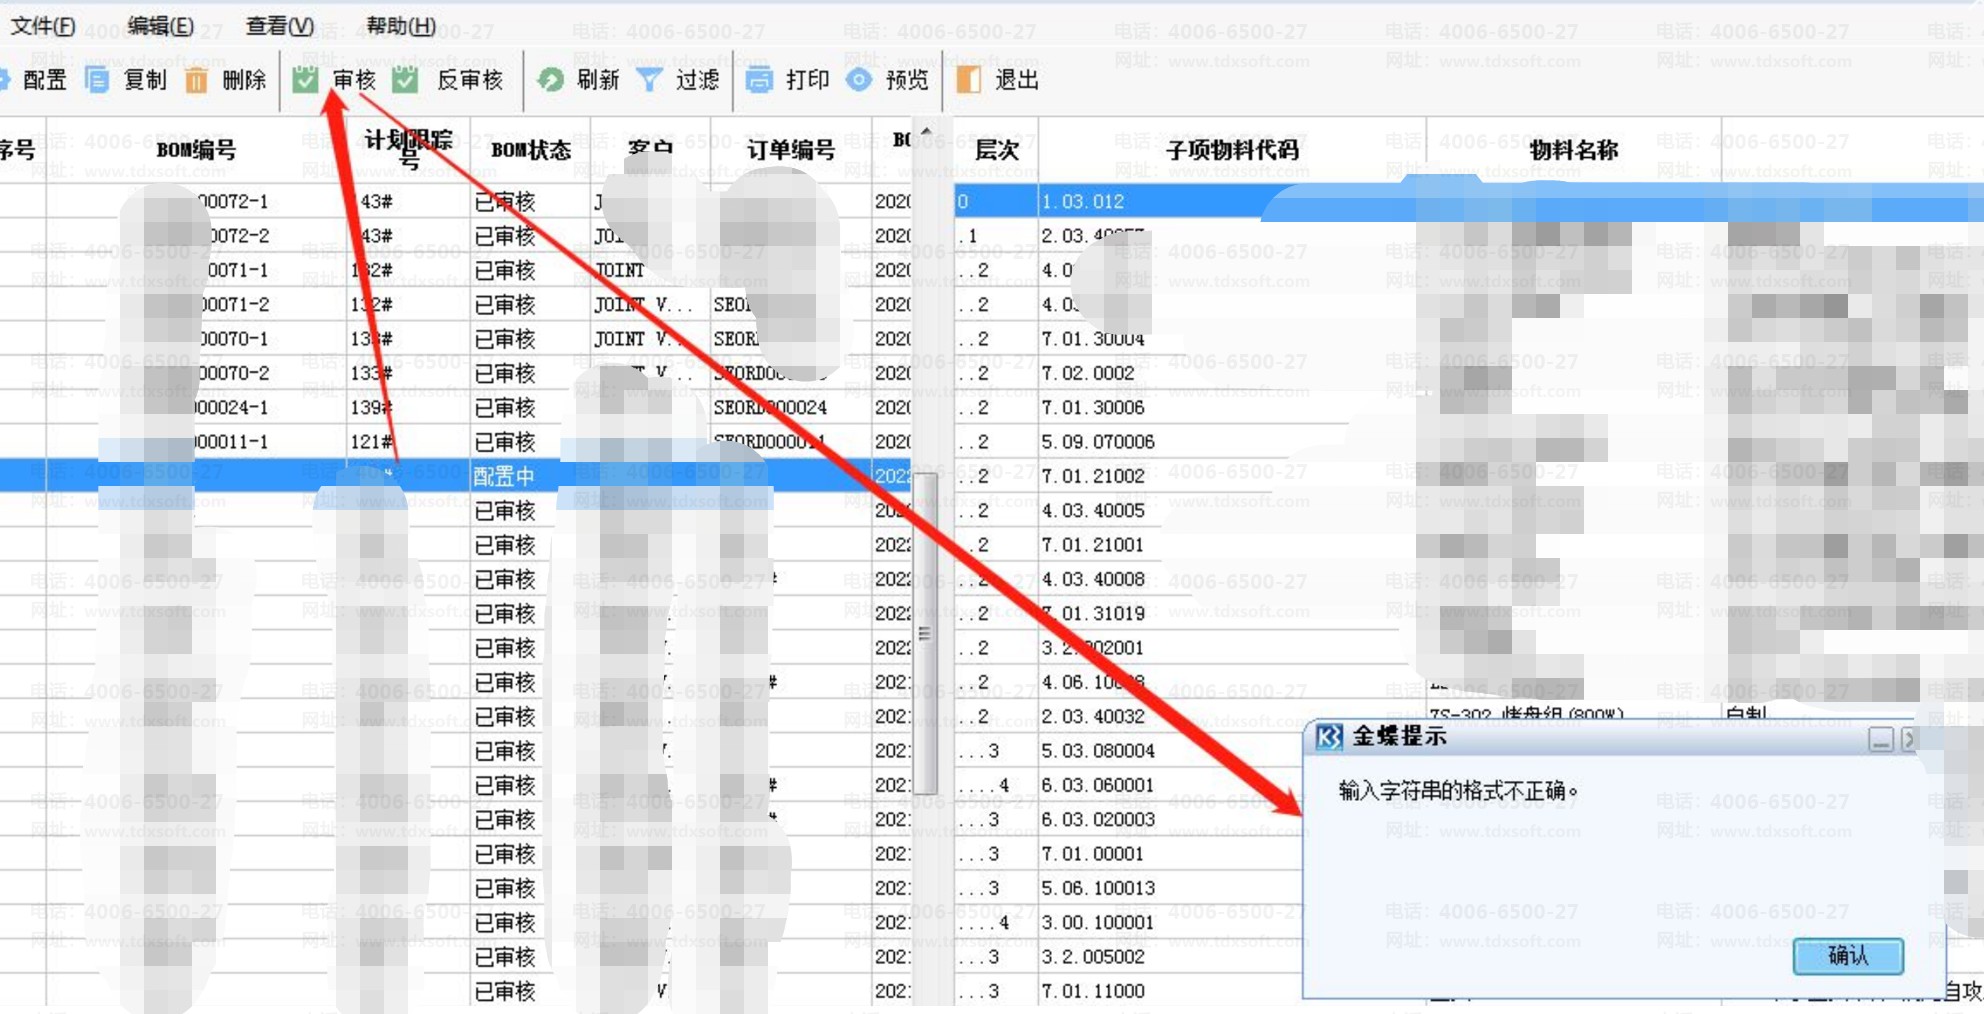Select material code 5.06.100013
The height and width of the screenshot is (1014, 1984).
point(1098,888)
